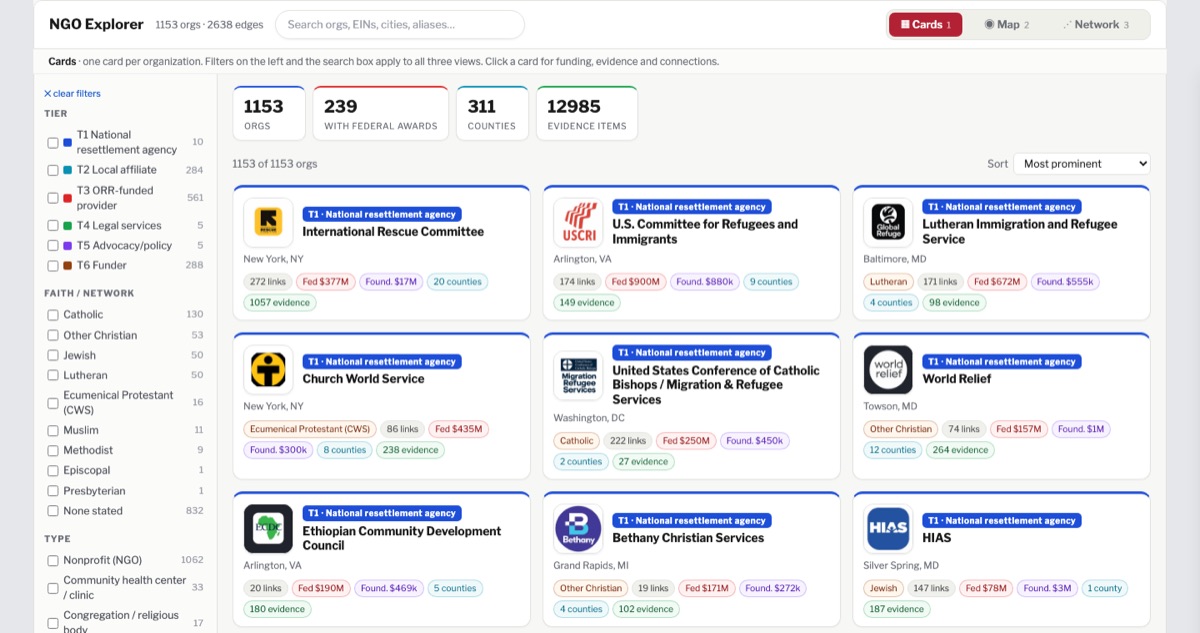Click the 1153 Orgs stat tile

269,113
